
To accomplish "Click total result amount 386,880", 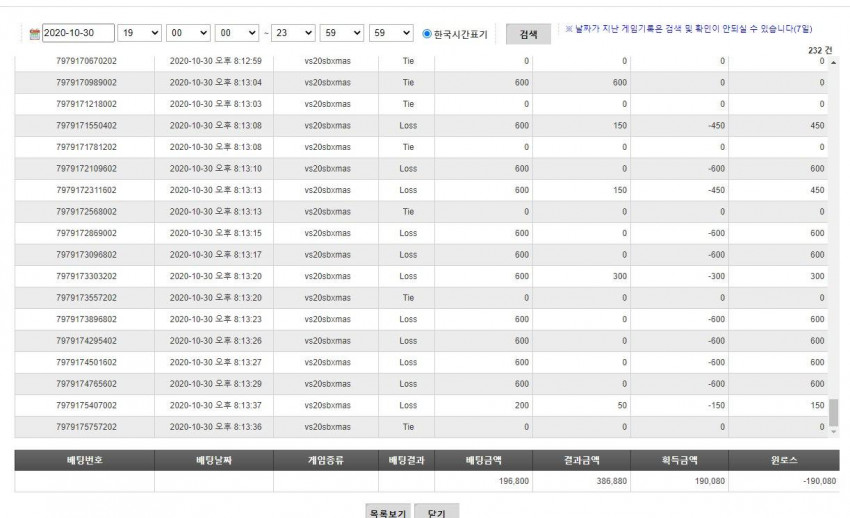I will [611, 481].
